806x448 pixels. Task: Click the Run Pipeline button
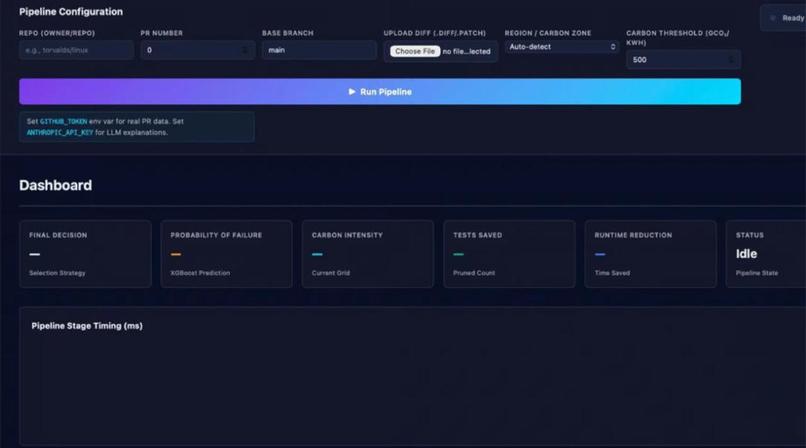(x=380, y=91)
